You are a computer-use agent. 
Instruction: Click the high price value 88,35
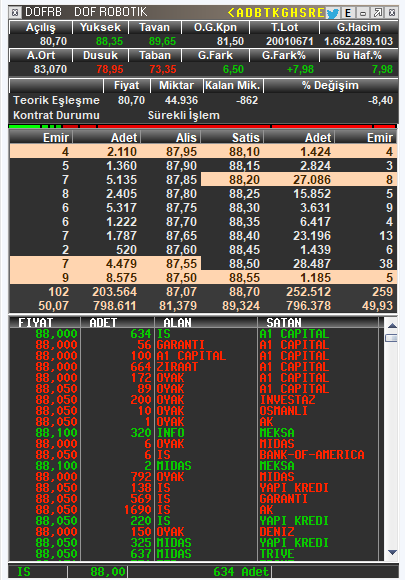coord(109,41)
